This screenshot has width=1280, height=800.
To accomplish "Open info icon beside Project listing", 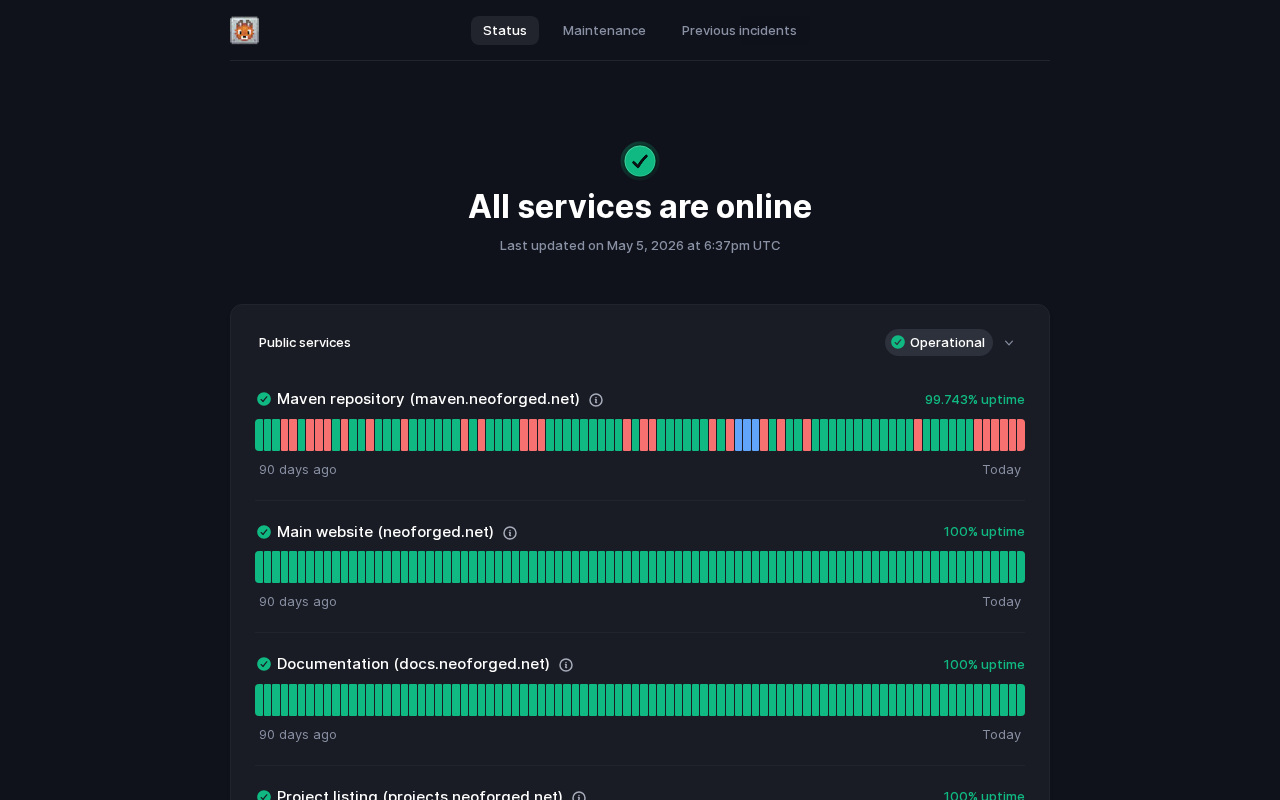I will point(579,797).
